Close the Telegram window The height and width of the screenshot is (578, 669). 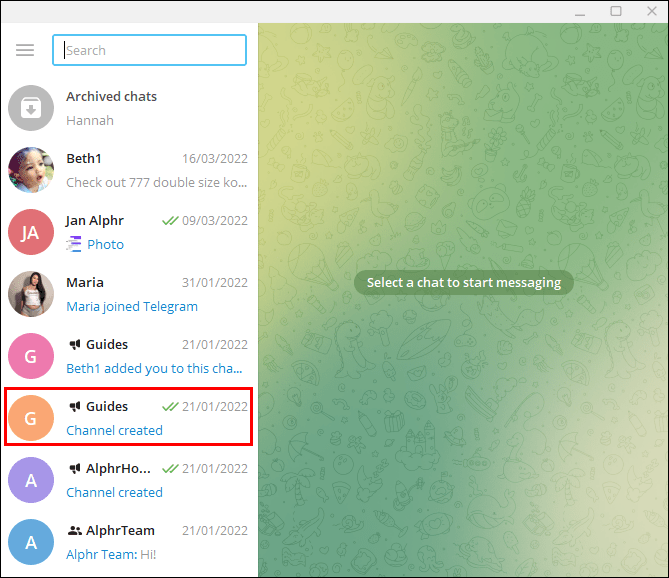click(x=652, y=11)
